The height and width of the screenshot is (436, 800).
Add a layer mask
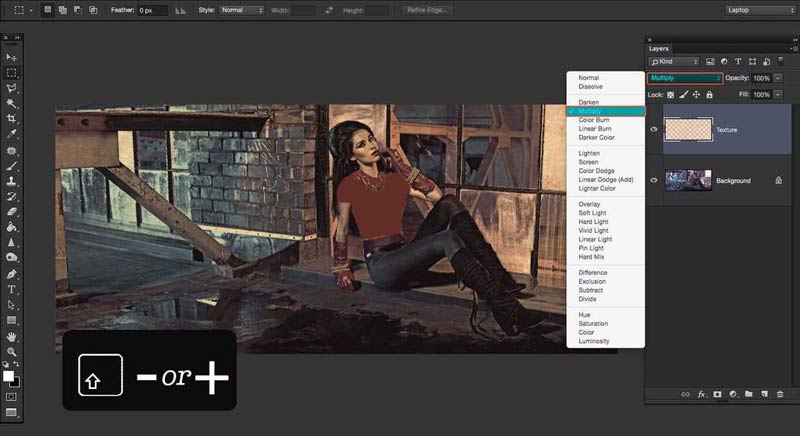click(x=716, y=394)
